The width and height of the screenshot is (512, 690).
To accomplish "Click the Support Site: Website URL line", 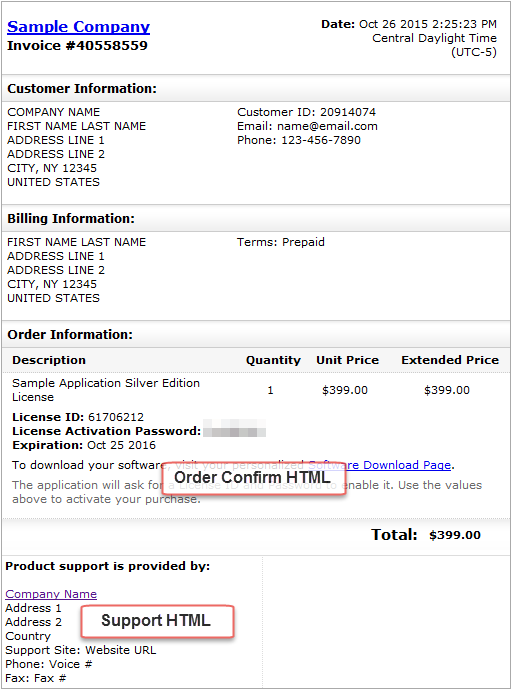I will coord(80,650).
